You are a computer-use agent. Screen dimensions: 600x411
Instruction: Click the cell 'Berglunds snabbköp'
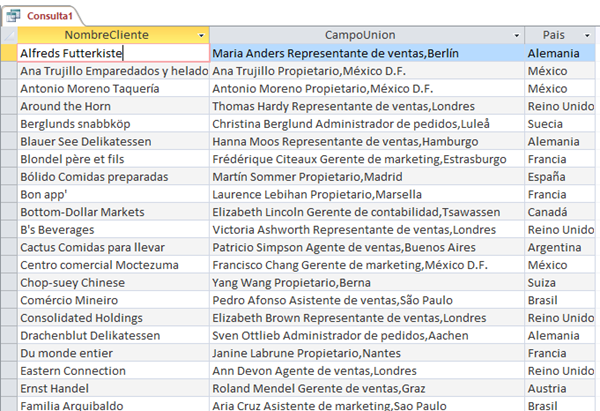click(113, 124)
